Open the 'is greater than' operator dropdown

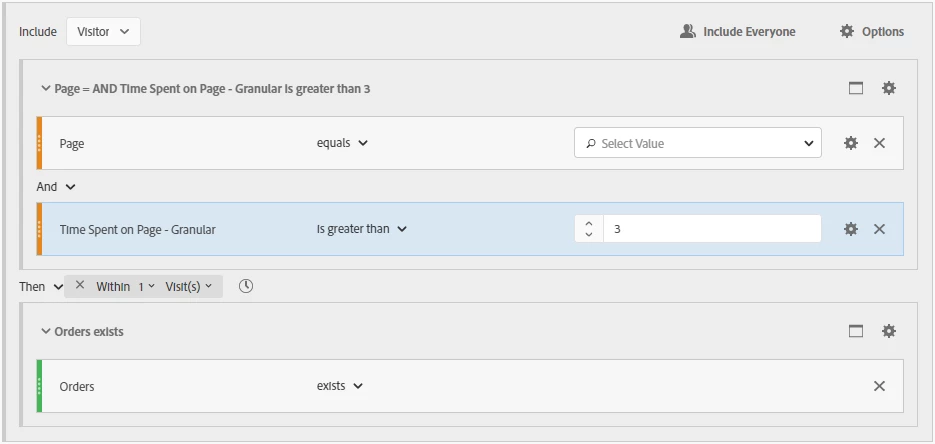(361, 229)
